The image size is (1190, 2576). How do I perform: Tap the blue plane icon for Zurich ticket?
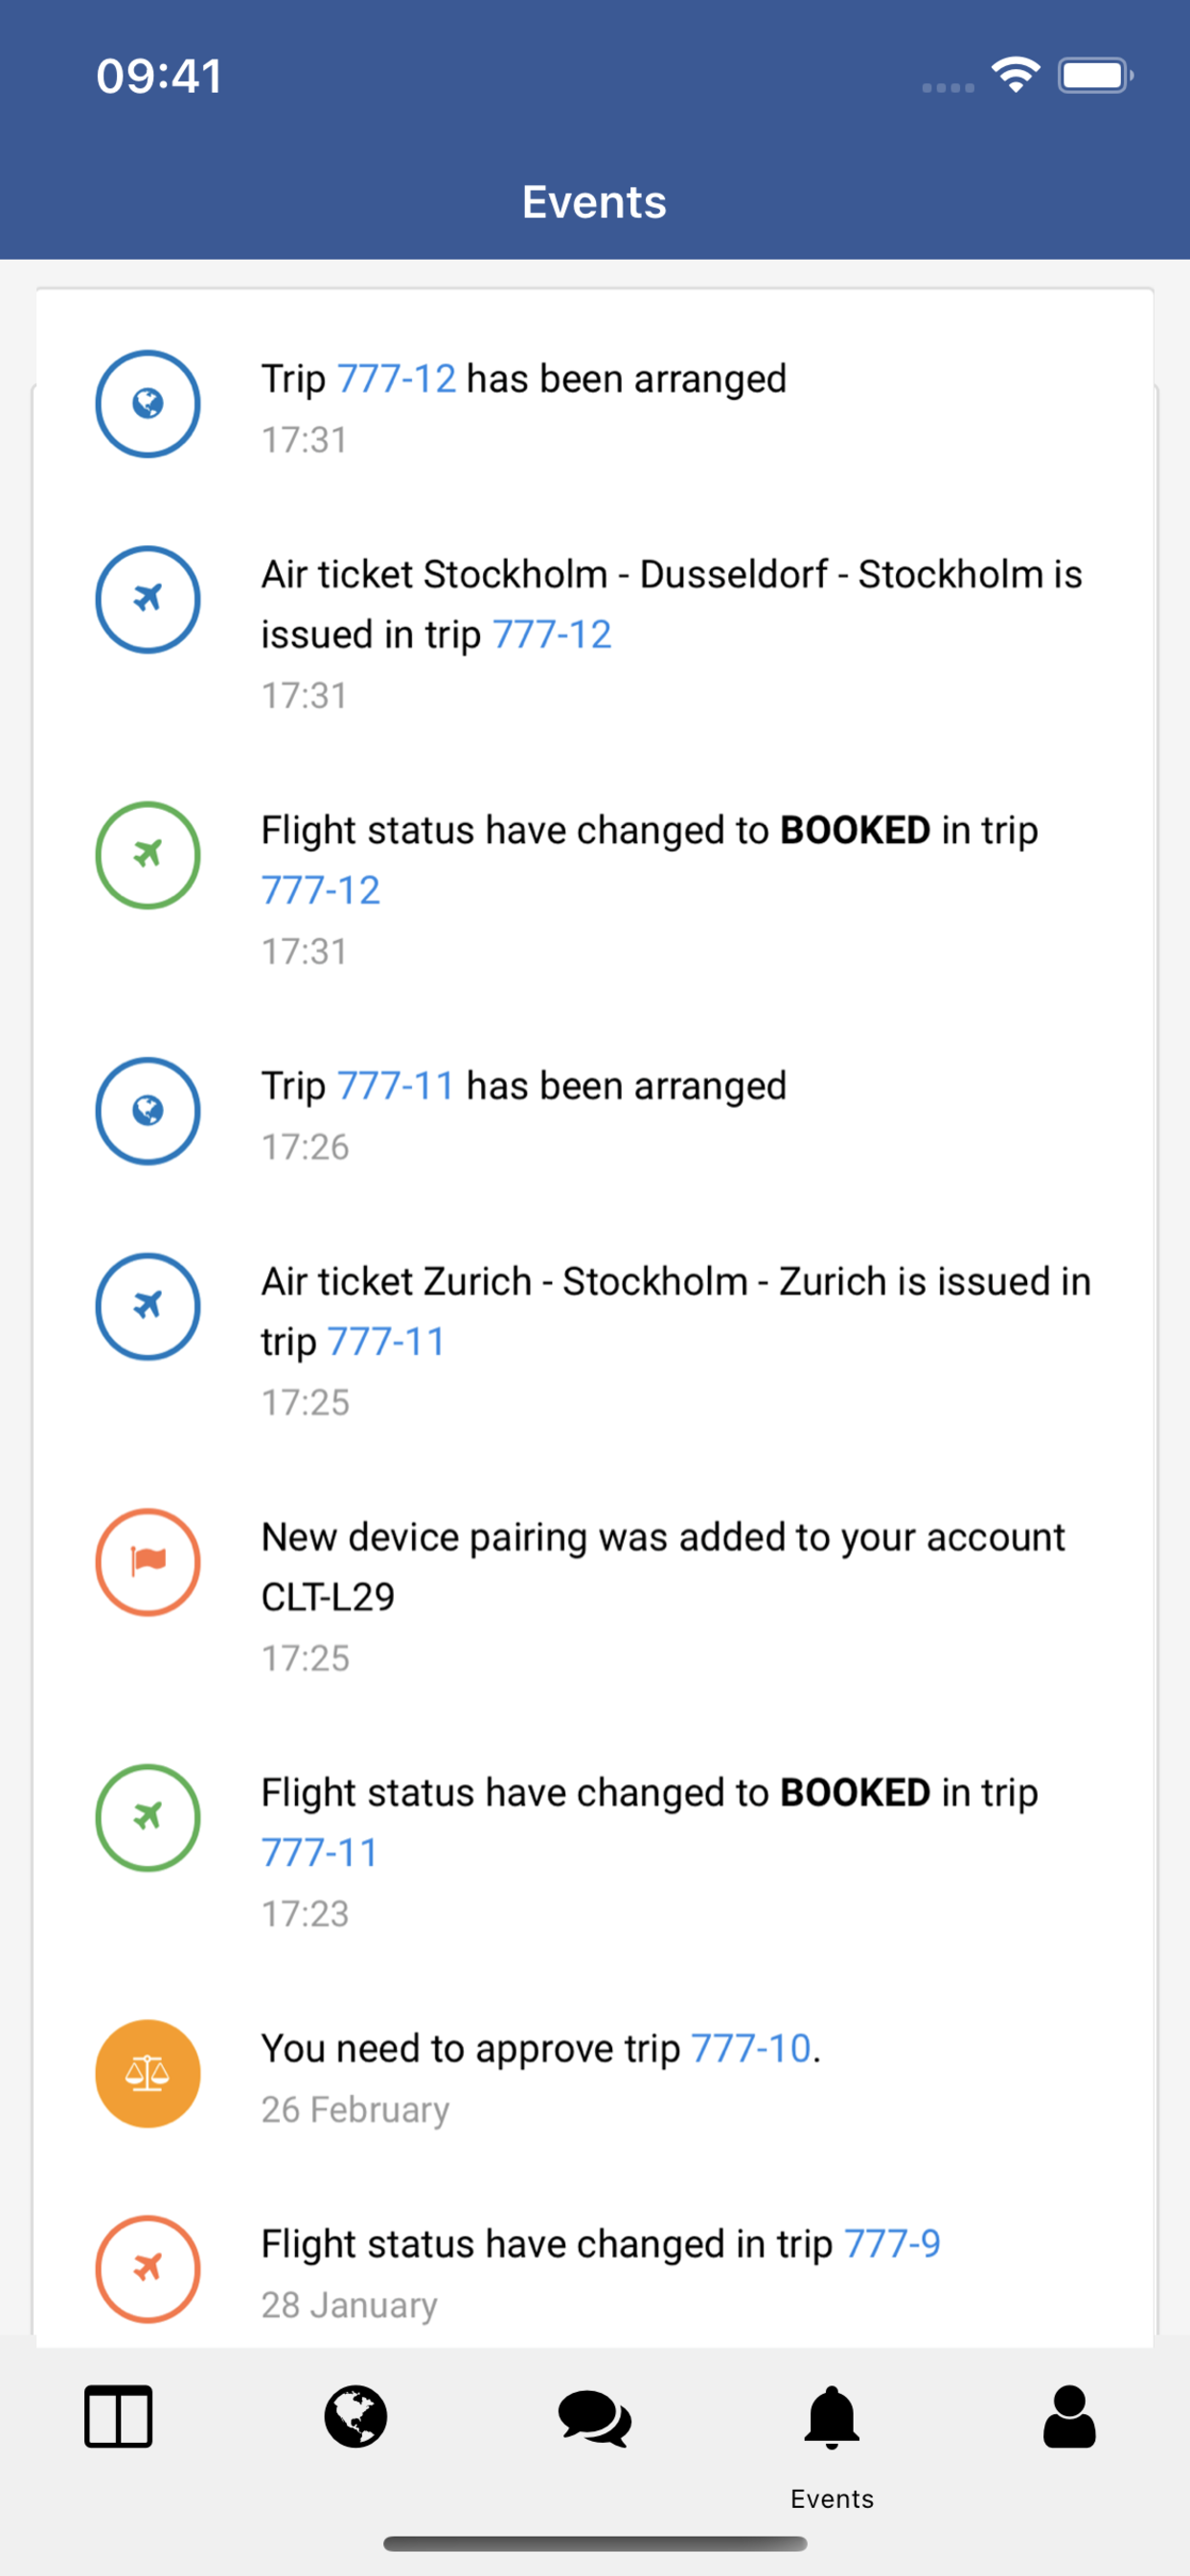point(148,1307)
